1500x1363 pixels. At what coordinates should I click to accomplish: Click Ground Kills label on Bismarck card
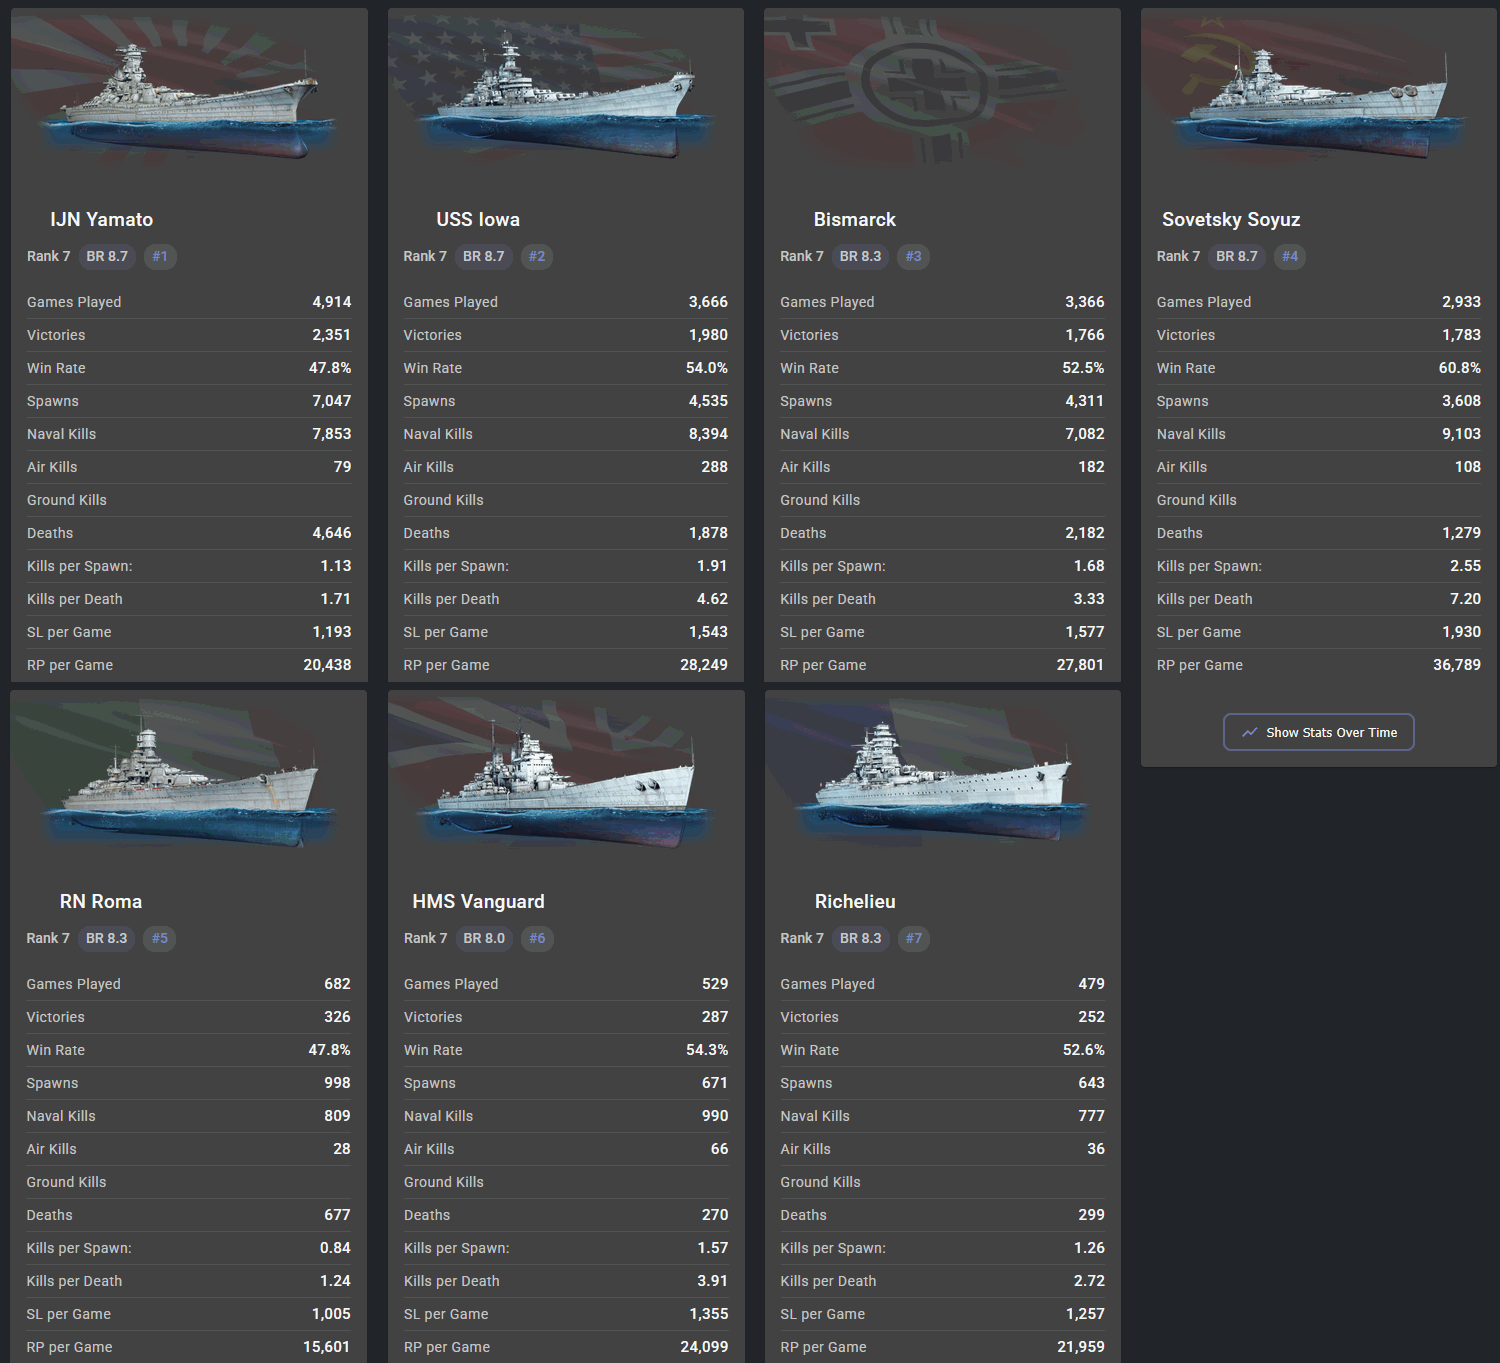pyautogui.click(x=820, y=500)
